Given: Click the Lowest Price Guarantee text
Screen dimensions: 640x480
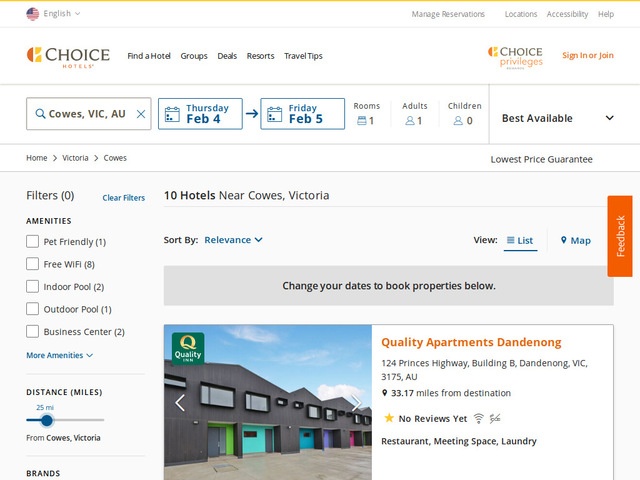Looking at the screenshot, I should pos(541,159).
